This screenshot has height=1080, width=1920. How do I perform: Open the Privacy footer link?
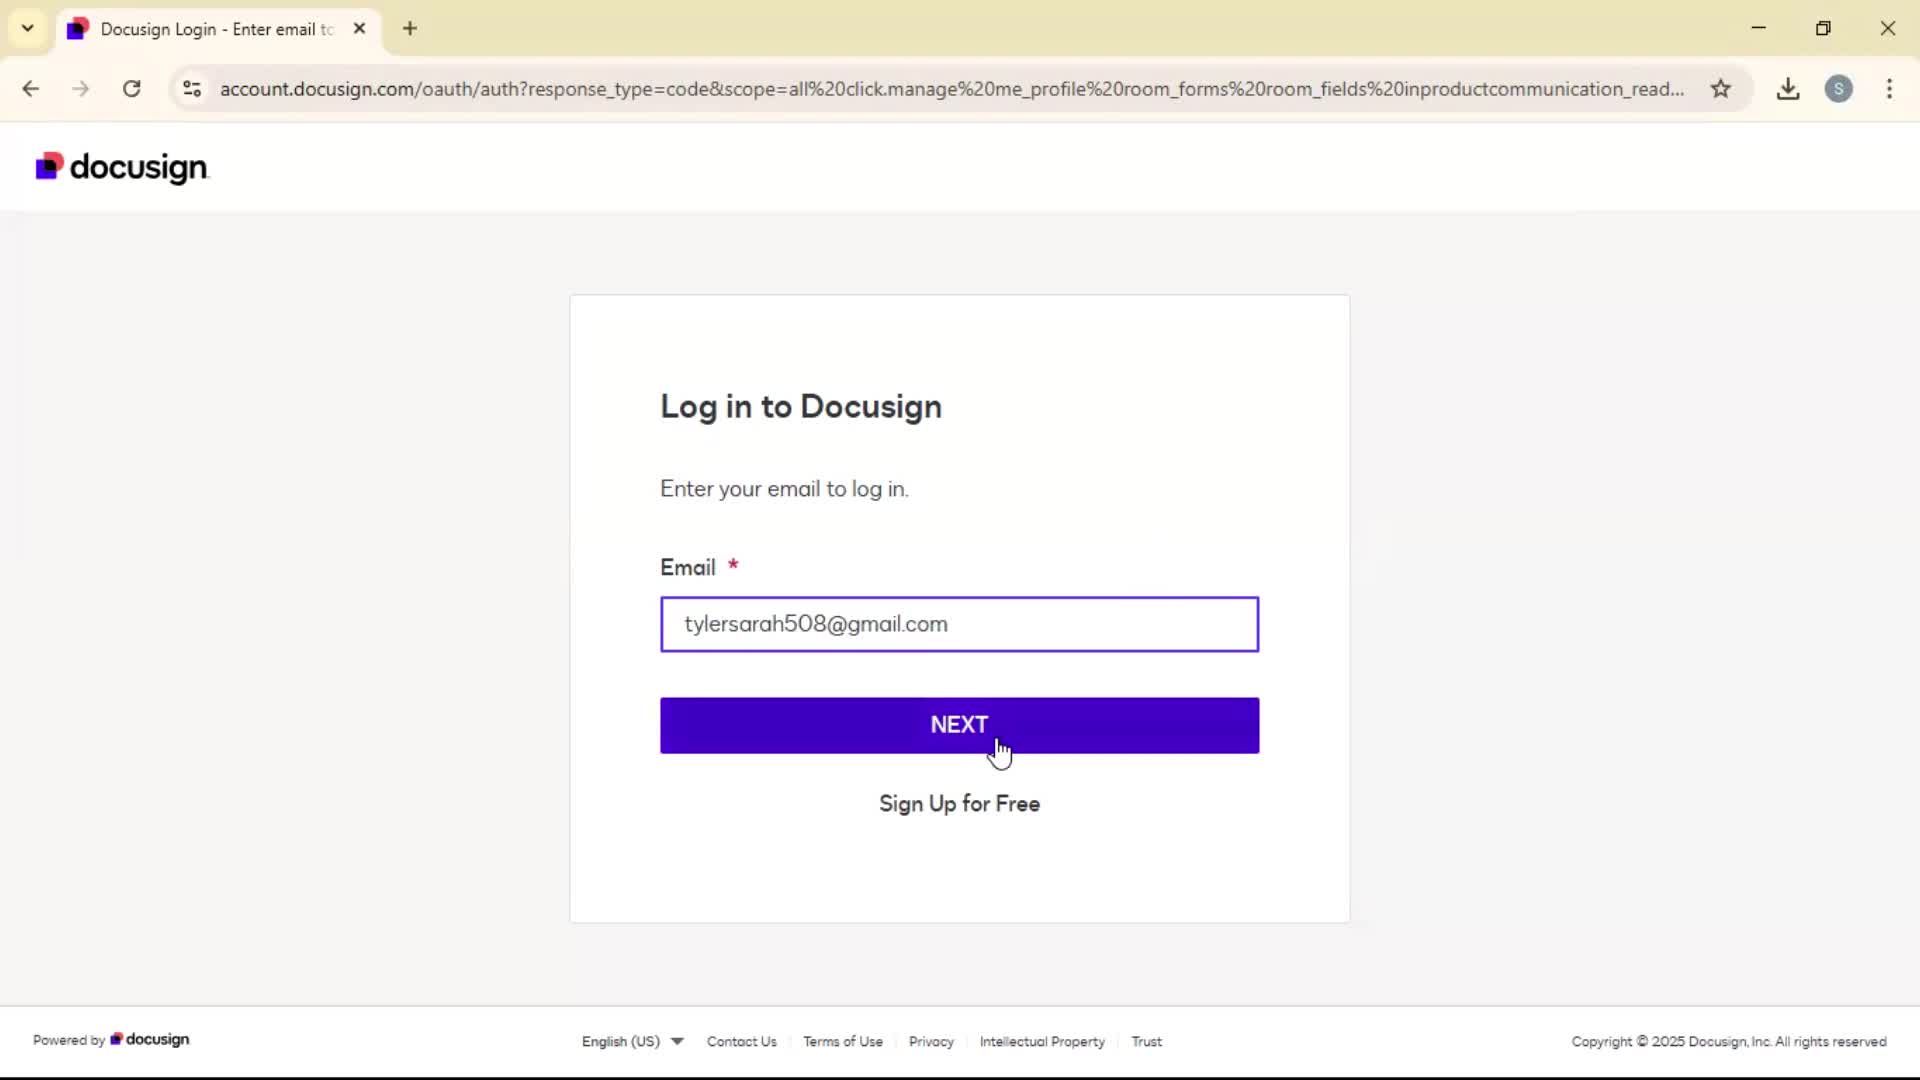tap(931, 1041)
